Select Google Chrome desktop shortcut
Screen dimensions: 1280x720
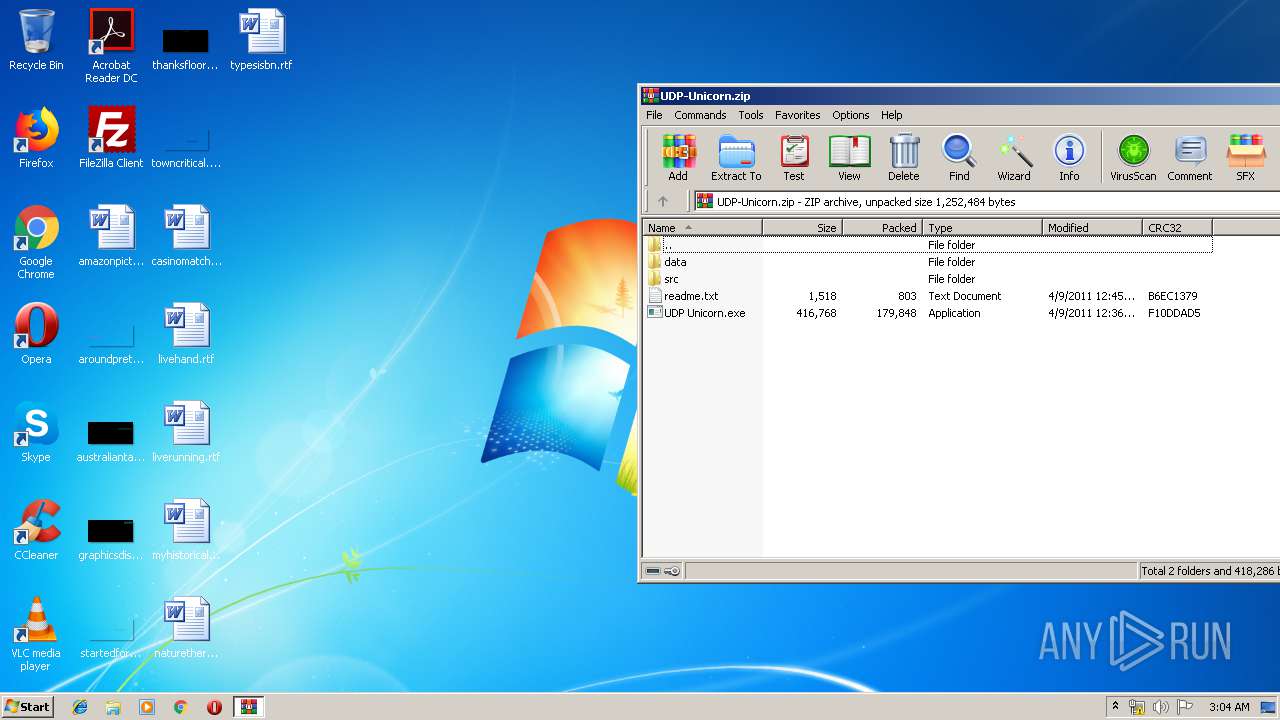point(36,242)
